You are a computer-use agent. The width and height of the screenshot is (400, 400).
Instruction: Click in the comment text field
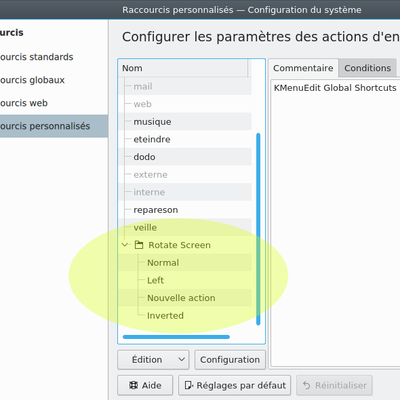pos(335,223)
